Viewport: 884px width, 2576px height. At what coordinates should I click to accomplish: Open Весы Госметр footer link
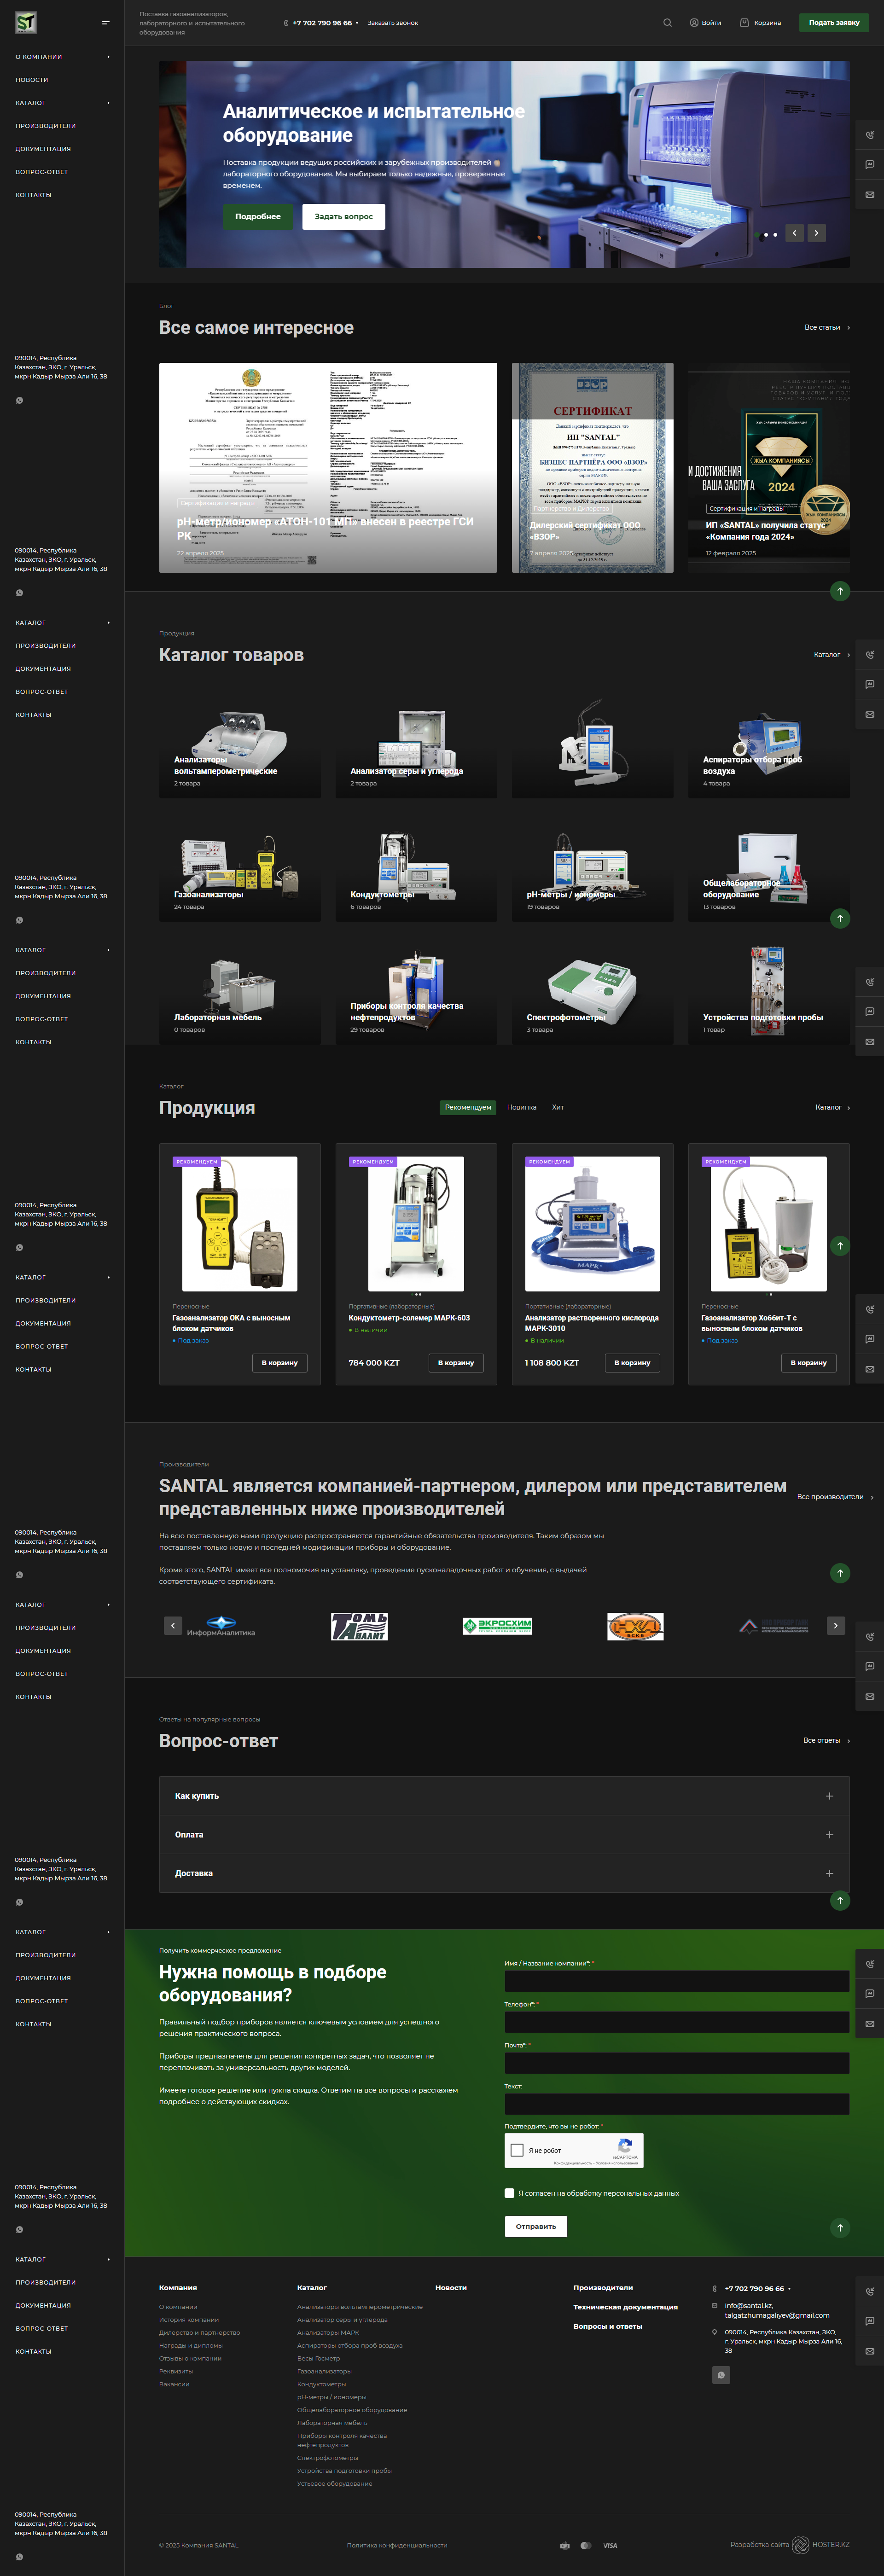tap(318, 2358)
